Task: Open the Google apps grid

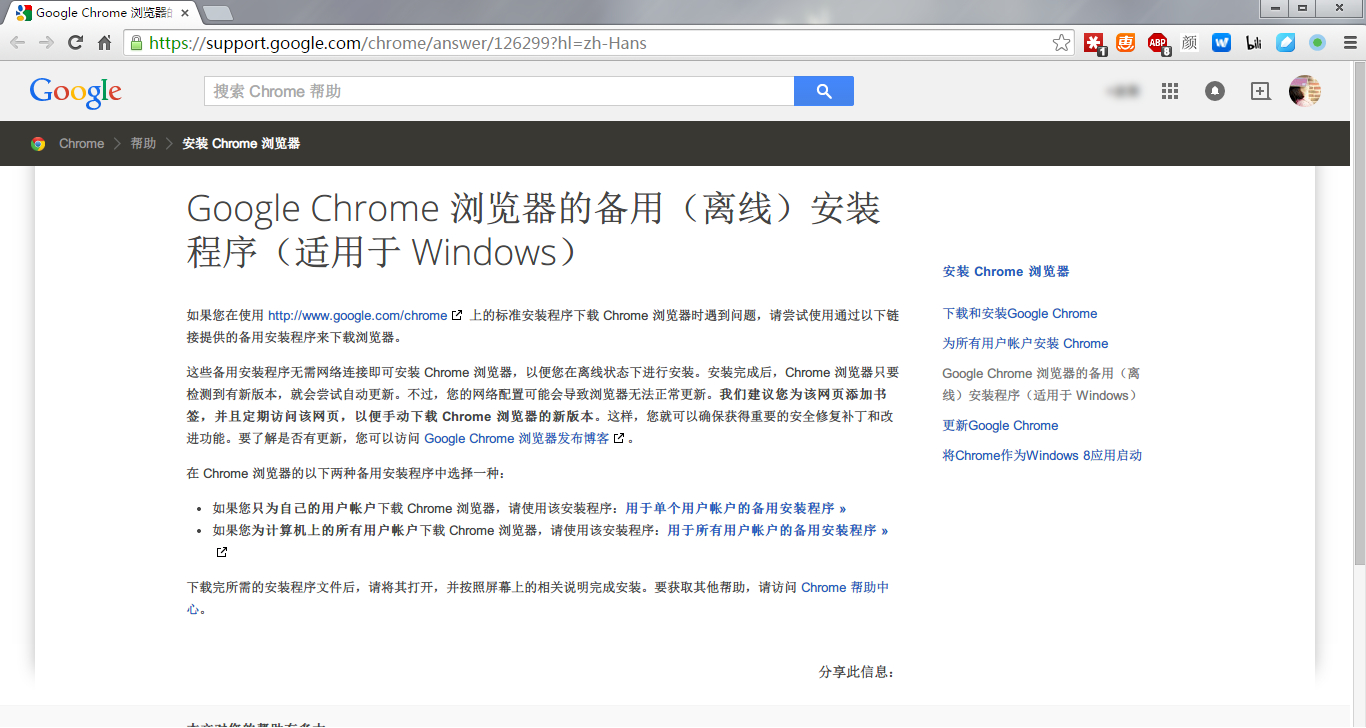Action: [x=1170, y=91]
